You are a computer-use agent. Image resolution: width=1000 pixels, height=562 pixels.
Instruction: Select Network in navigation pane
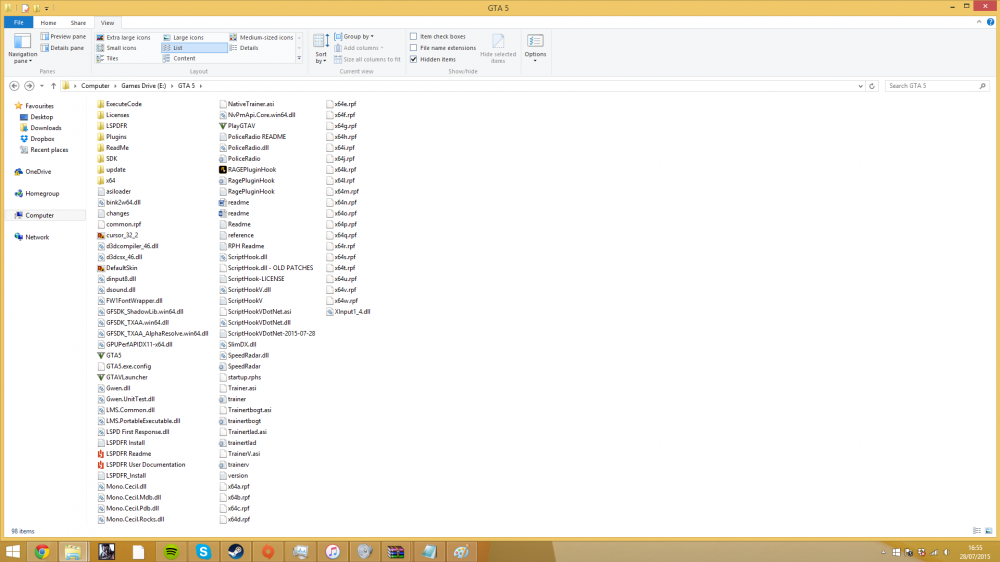tap(37, 237)
